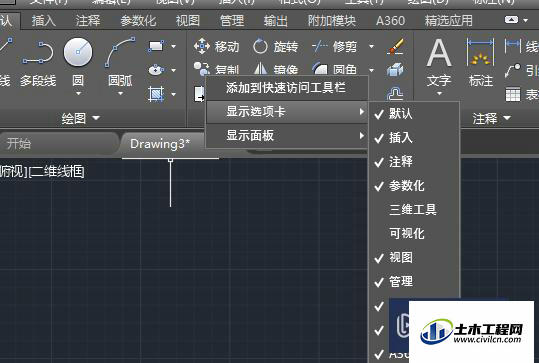Screen dimensions: 539x363
Task: Click the 二维线框 visual style label
Action: tap(57, 171)
